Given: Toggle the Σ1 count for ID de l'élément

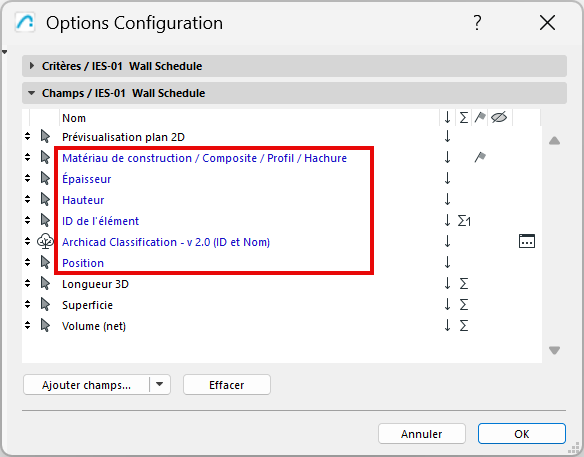Looking at the screenshot, I should (464, 221).
